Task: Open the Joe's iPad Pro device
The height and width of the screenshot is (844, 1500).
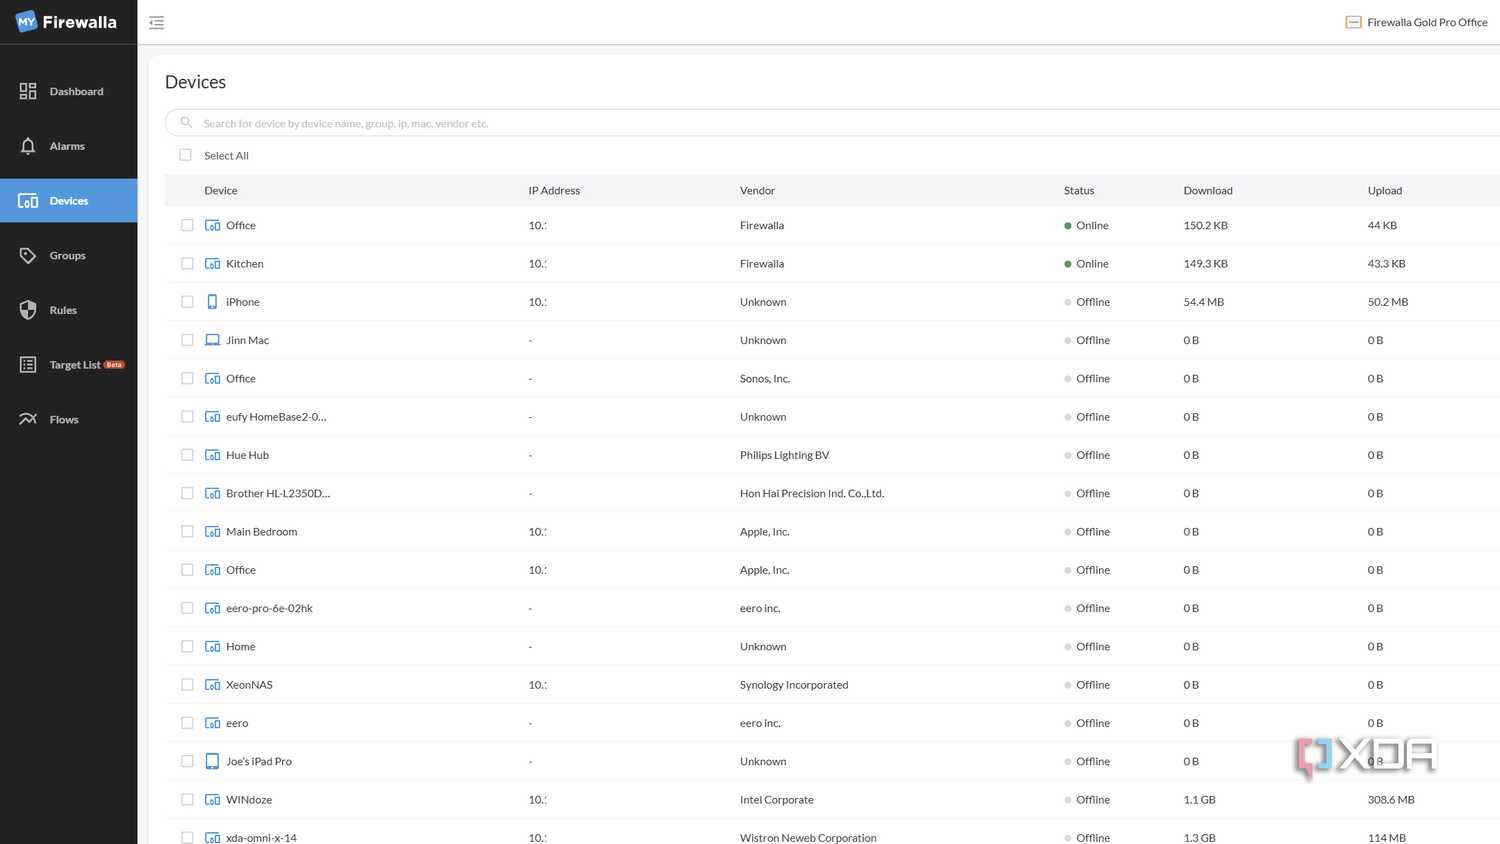Action: 259,762
